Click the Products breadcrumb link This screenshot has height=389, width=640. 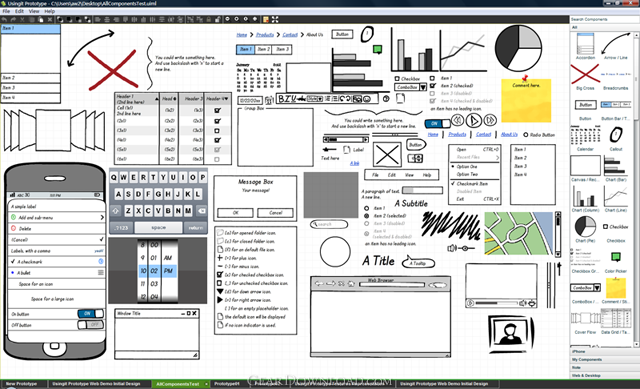[265, 35]
